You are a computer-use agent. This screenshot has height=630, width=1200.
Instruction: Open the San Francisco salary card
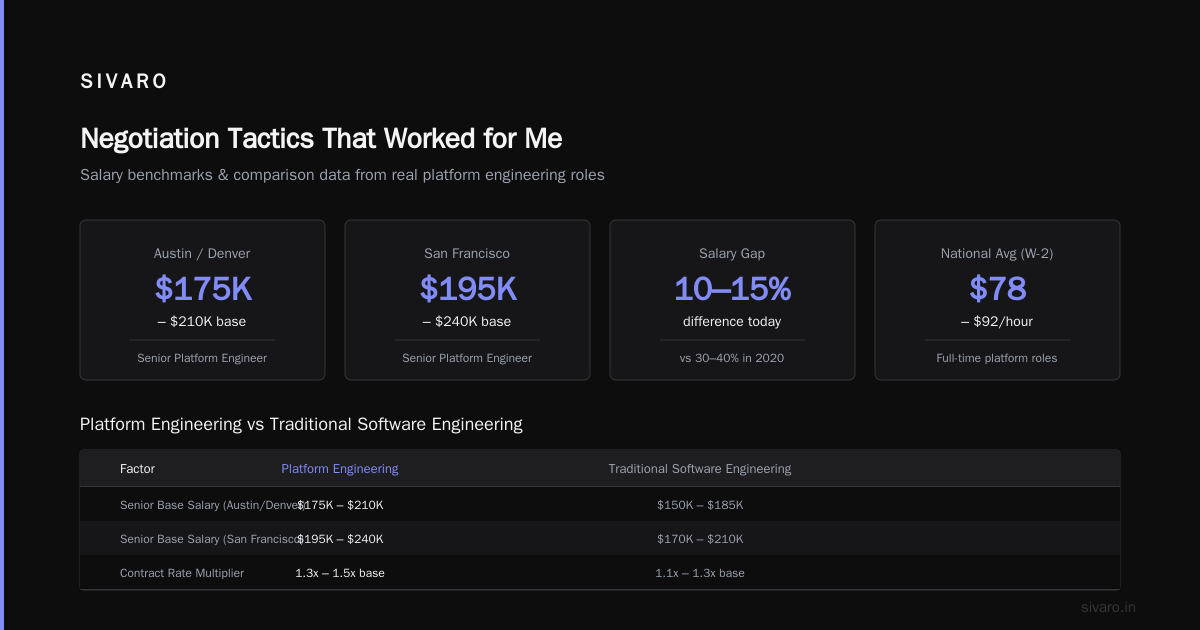pyautogui.click(x=467, y=300)
